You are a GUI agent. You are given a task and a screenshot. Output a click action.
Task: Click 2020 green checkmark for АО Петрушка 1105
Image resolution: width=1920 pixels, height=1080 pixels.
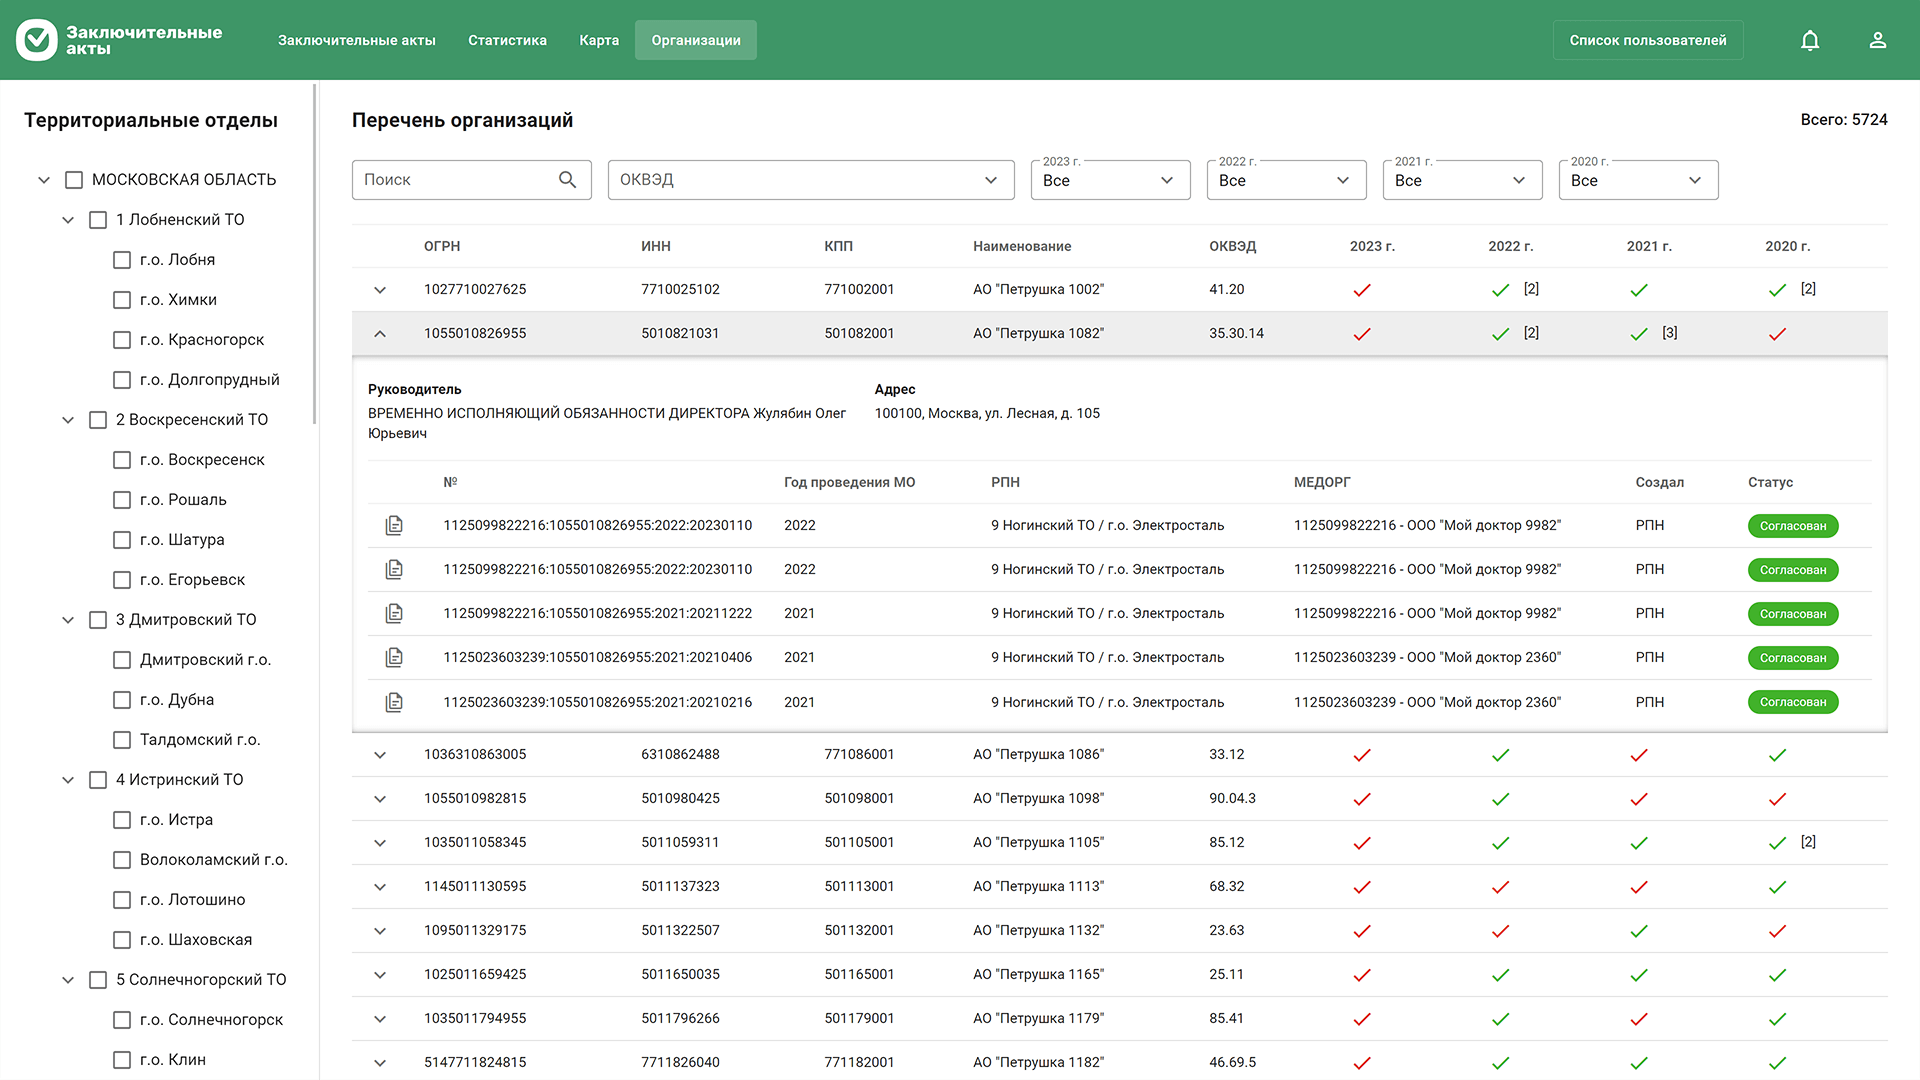coord(1777,843)
